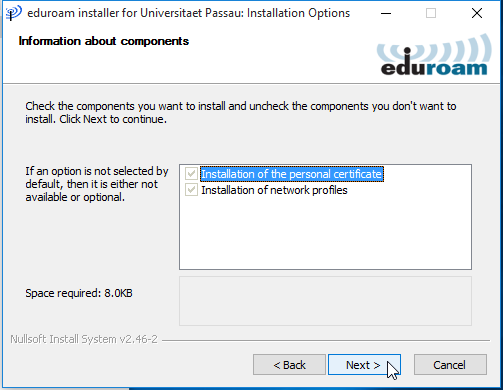503x390 pixels.
Task: Click the eduroam logo in the header
Action: pos(434,55)
